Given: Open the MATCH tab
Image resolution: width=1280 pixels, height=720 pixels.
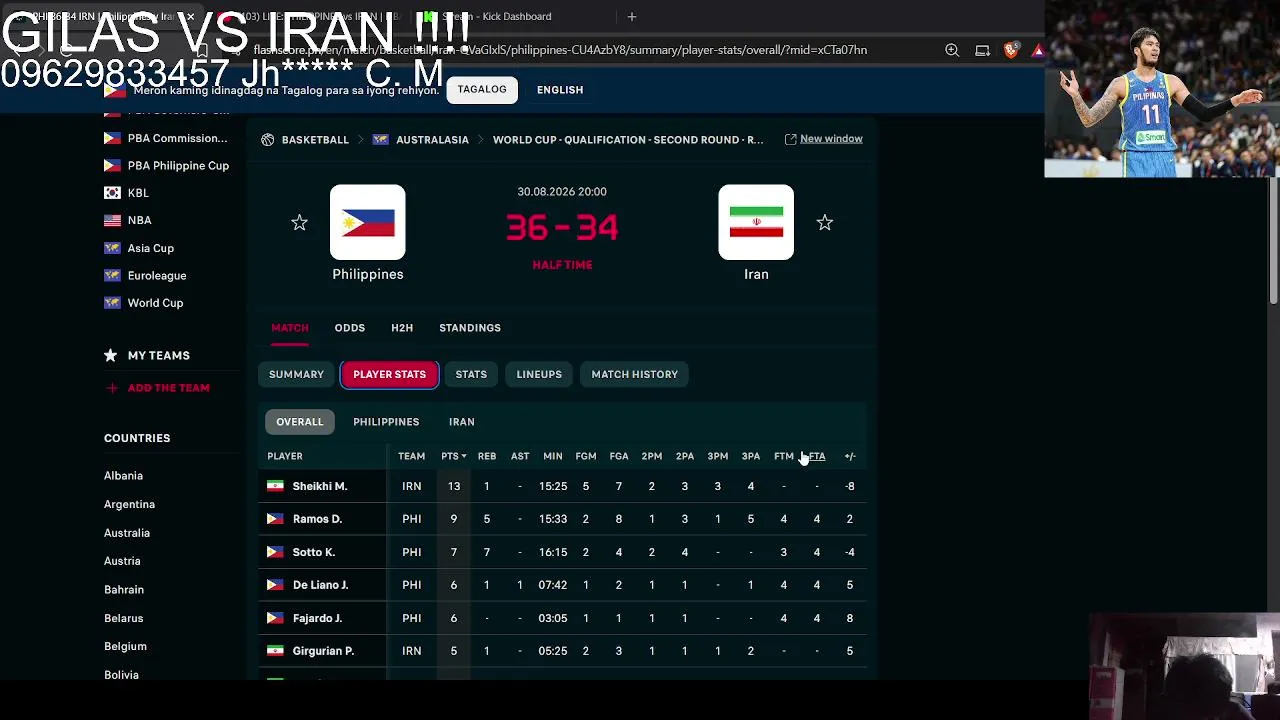Looking at the screenshot, I should point(290,328).
